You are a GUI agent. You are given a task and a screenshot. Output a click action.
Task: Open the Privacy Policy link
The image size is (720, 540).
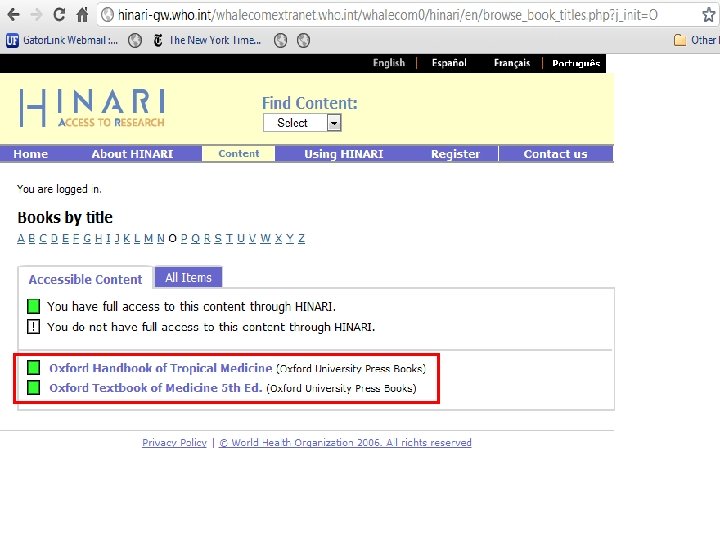click(174, 443)
